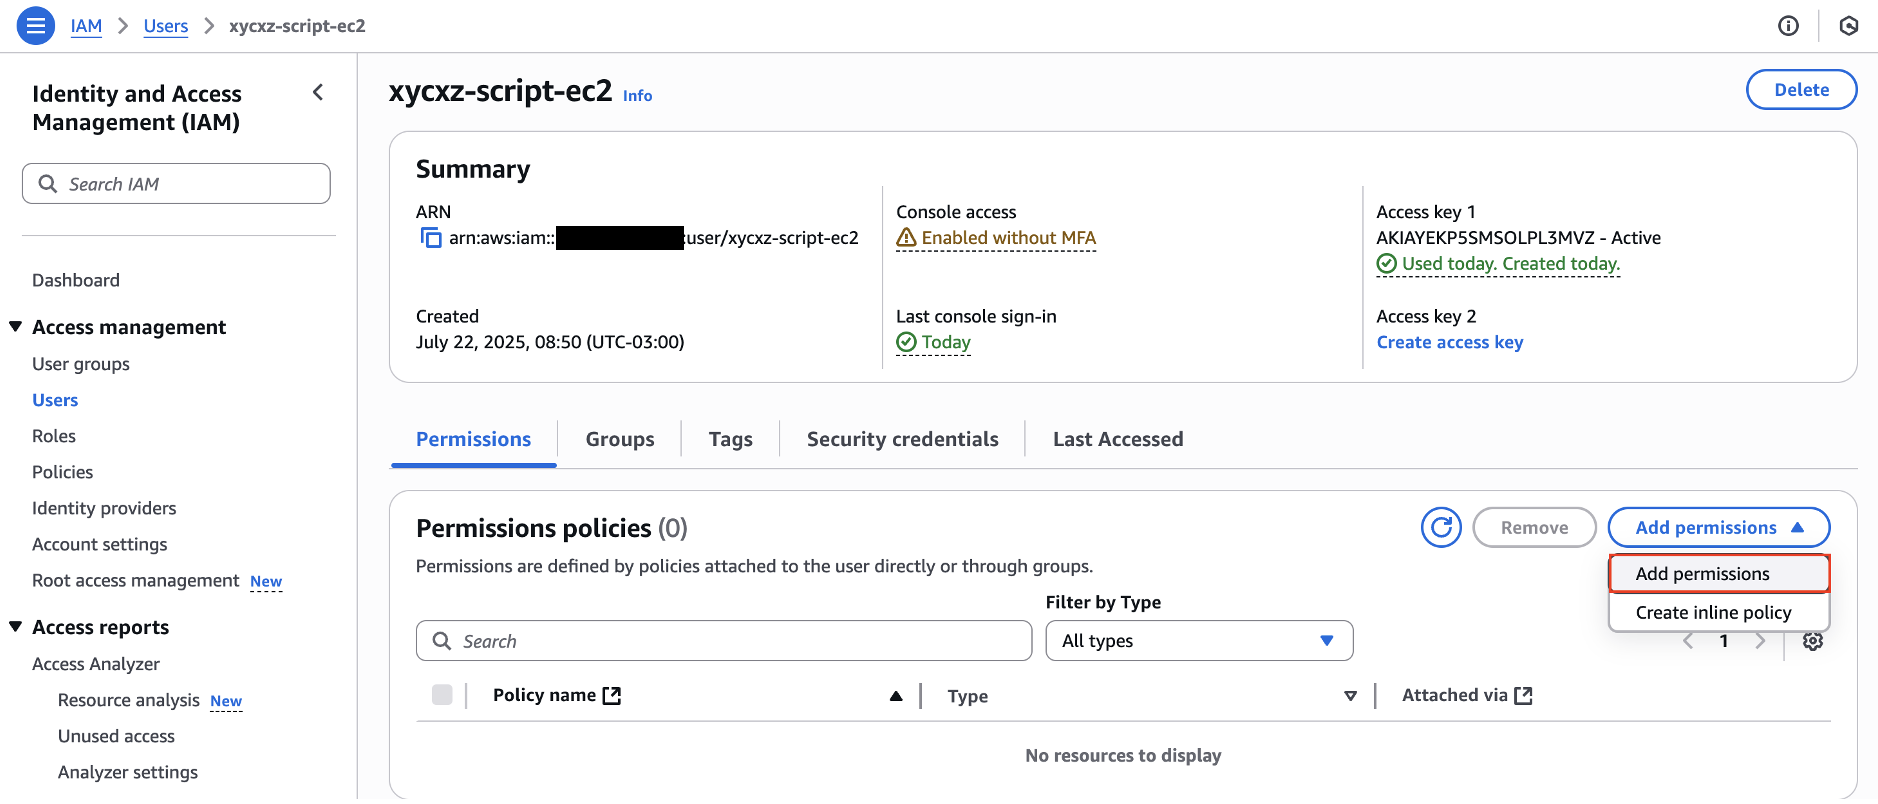
Task: Open User groups in the sidebar
Action: pos(81,364)
